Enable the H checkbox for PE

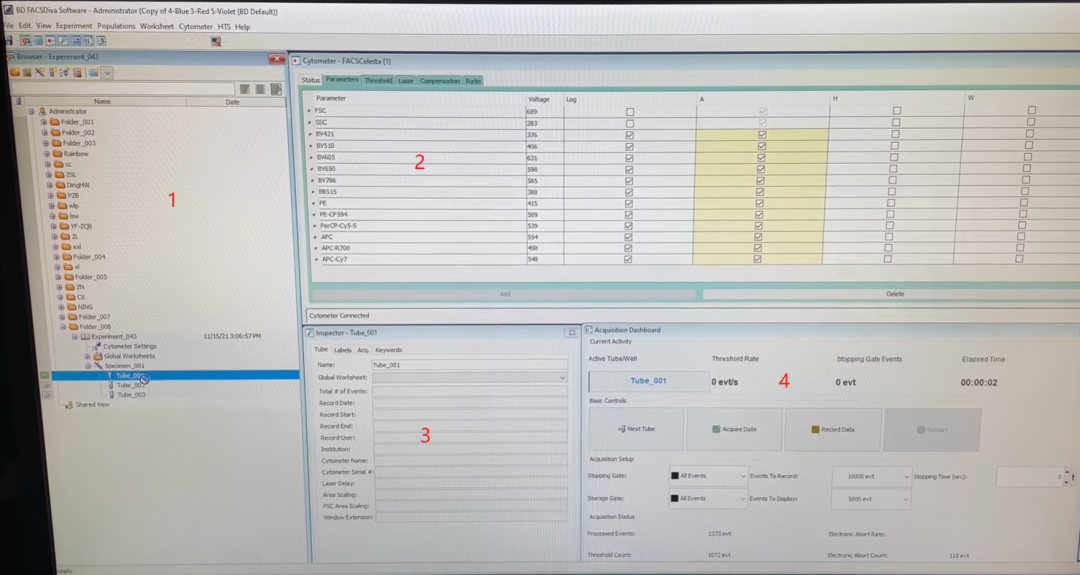click(x=891, y=203)
